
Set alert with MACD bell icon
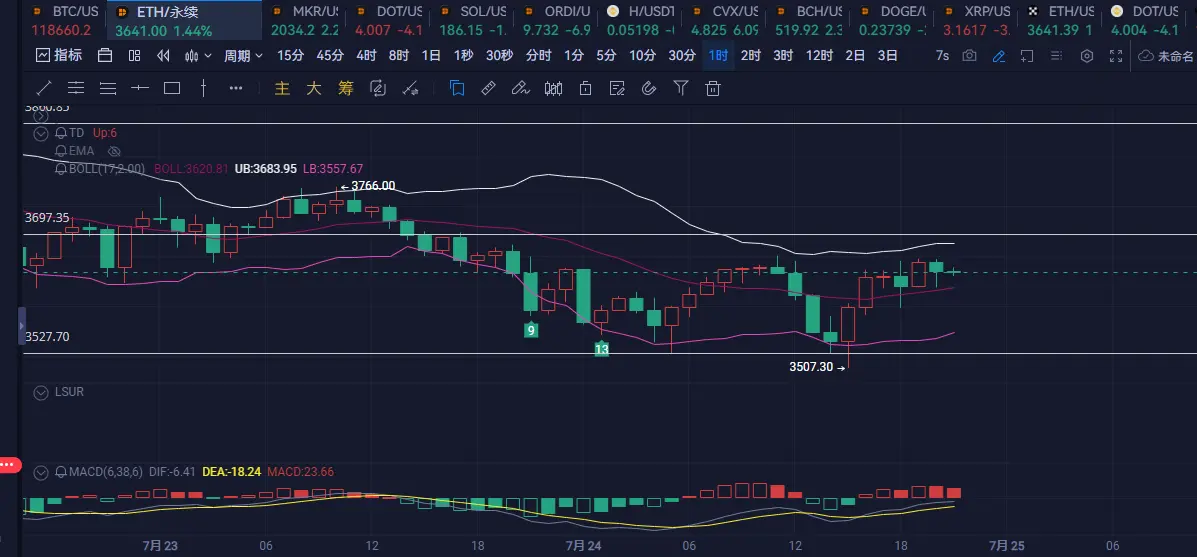point(61,472)
